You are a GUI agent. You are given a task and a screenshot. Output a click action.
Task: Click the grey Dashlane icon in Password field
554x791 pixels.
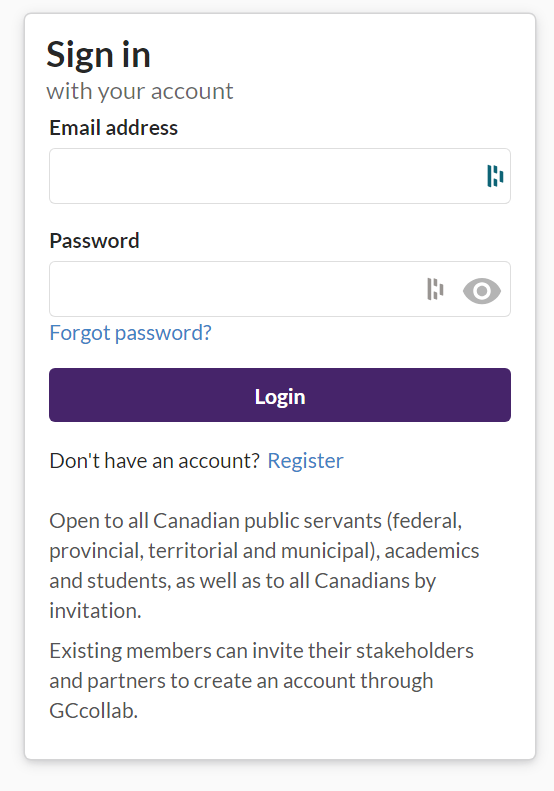435,289
